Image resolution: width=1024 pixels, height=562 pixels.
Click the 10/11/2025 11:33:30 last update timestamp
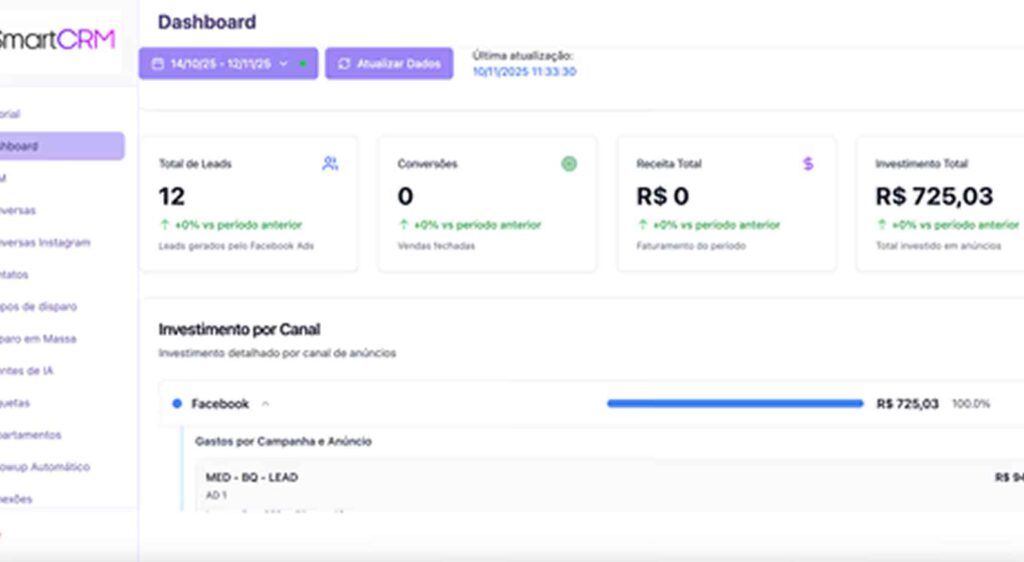(523, 72)
